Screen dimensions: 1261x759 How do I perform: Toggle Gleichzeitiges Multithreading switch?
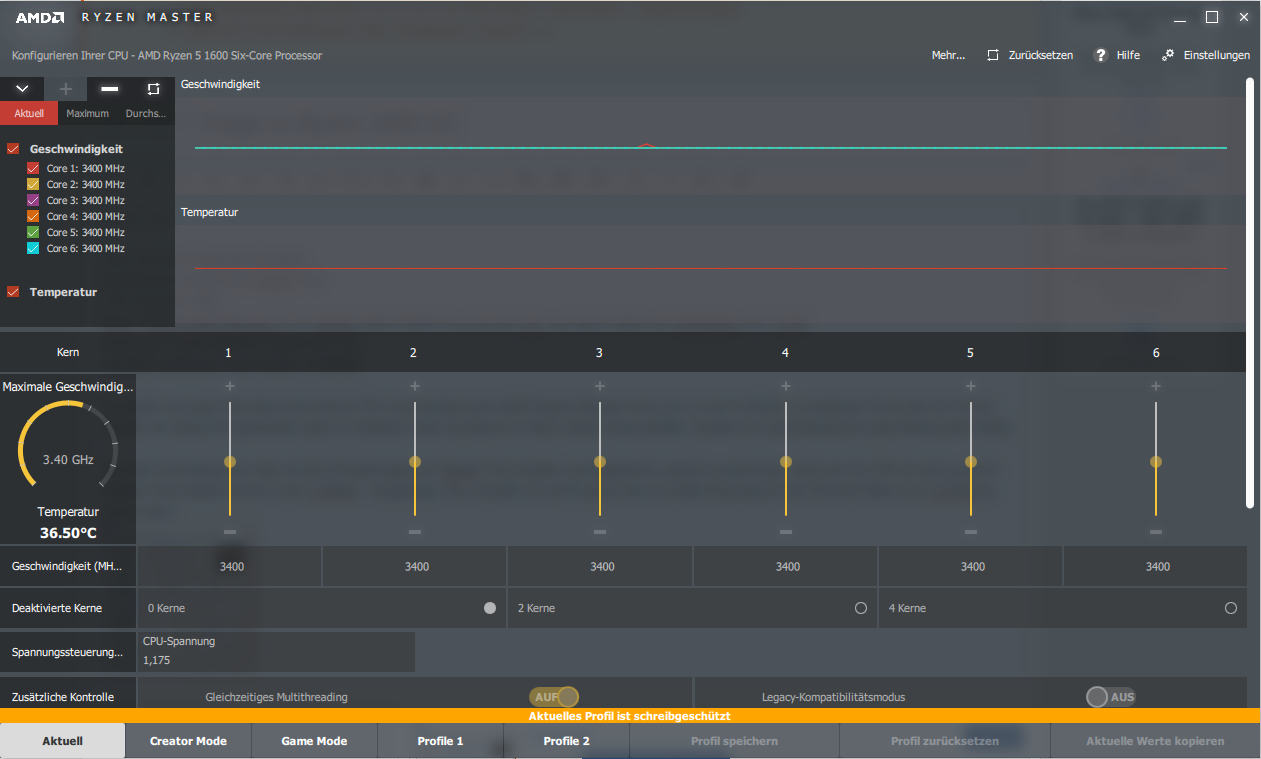coord(555,697)
